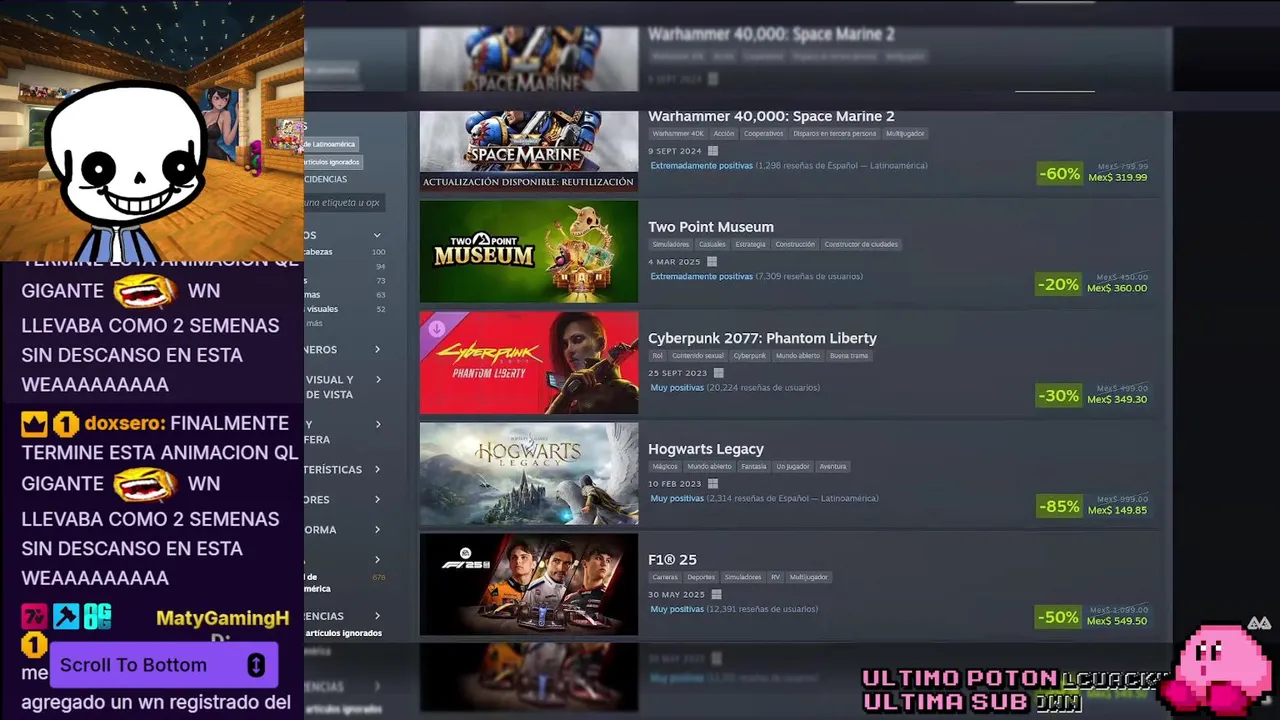Click the Mex$ 360.00 price
The height and width of the screenshot is (720, 1280).
pyautogui.click(x=1117, y=288)
